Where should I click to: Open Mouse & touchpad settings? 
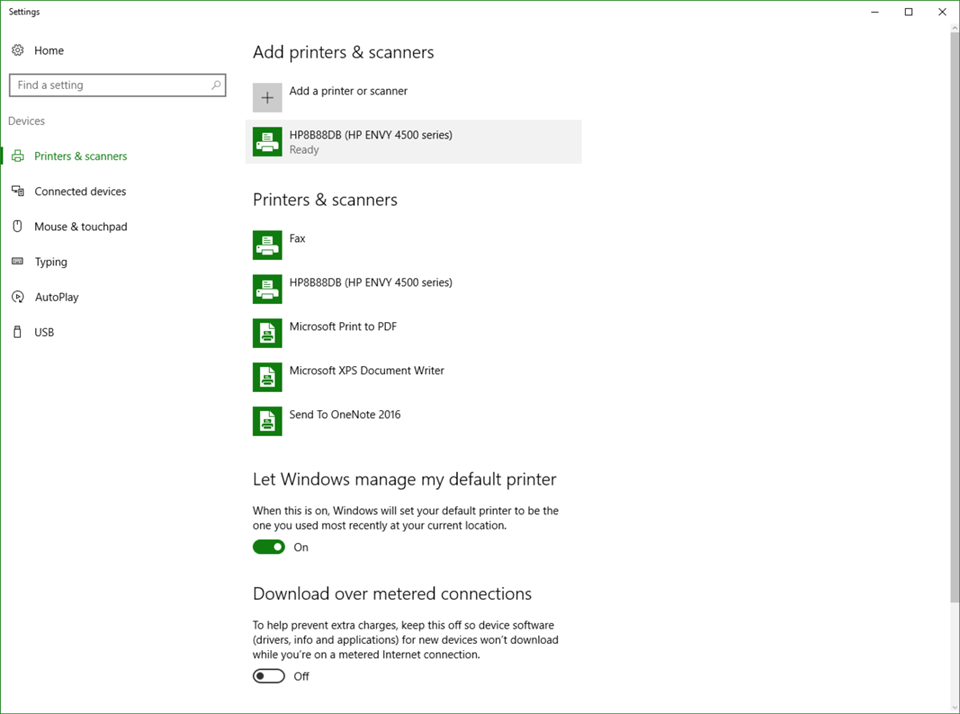tap(80, 227)
